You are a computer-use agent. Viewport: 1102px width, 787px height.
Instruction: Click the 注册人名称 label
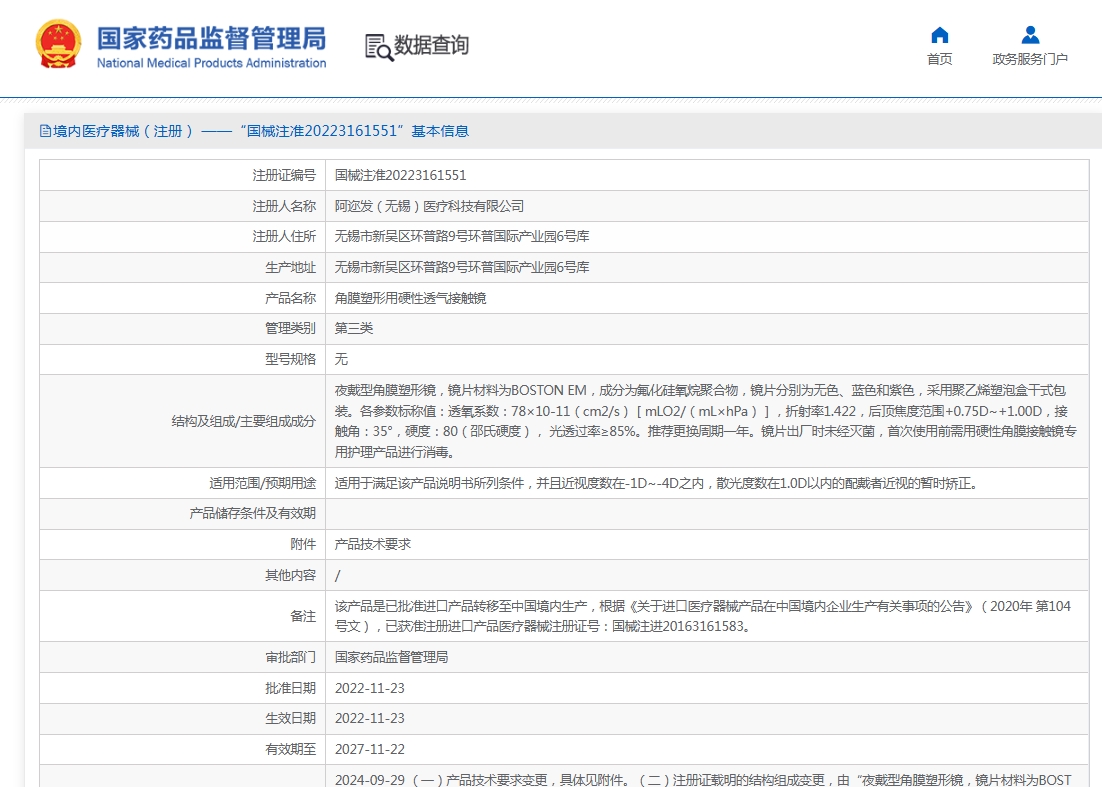[284, 206]
